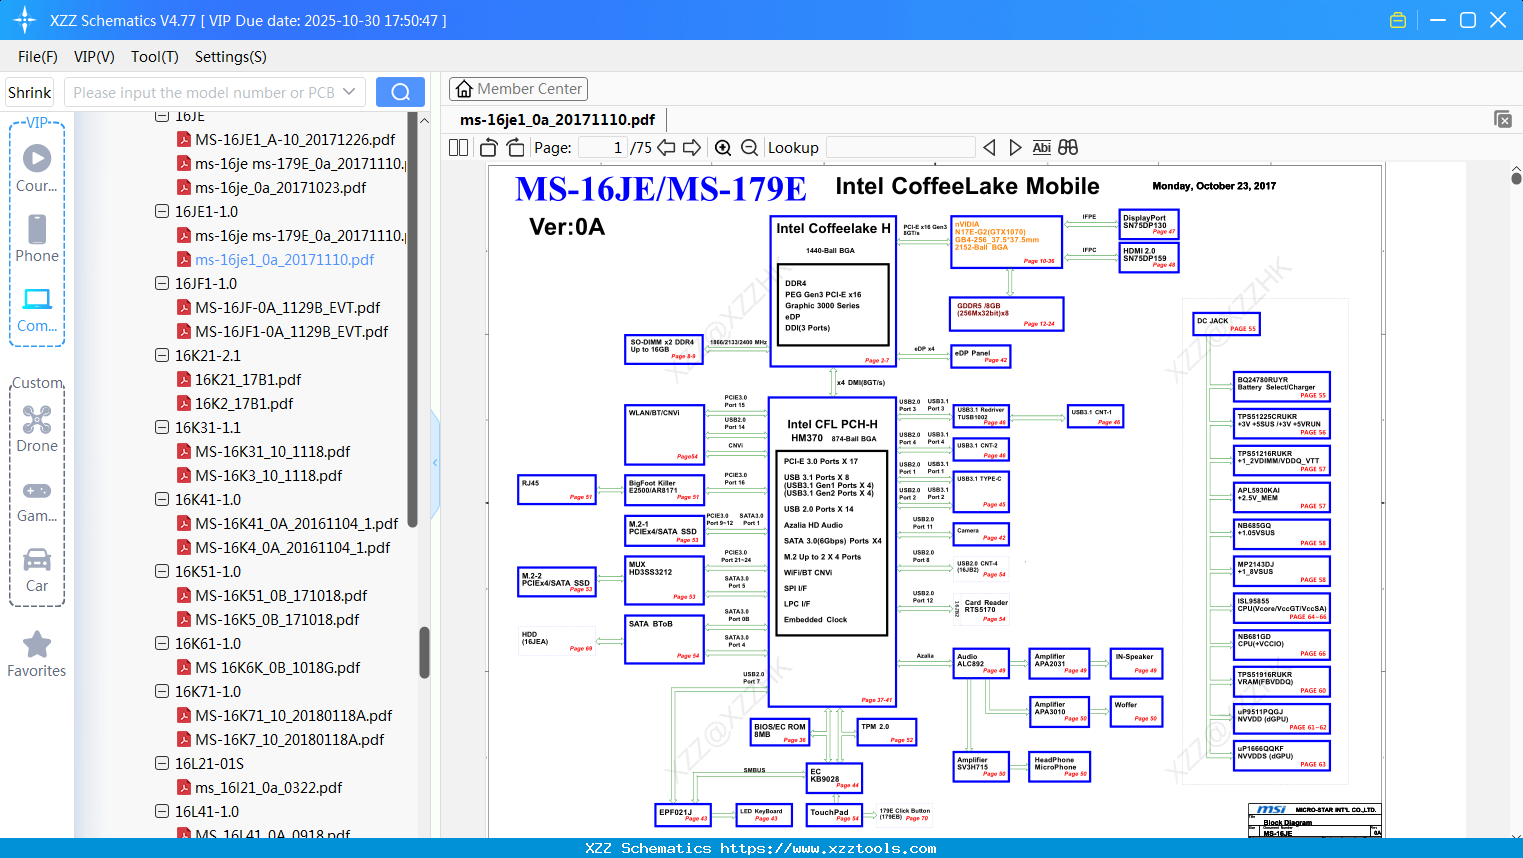Open the File(F) menu
Screen dimensions: 1523x858
[38, 57]
